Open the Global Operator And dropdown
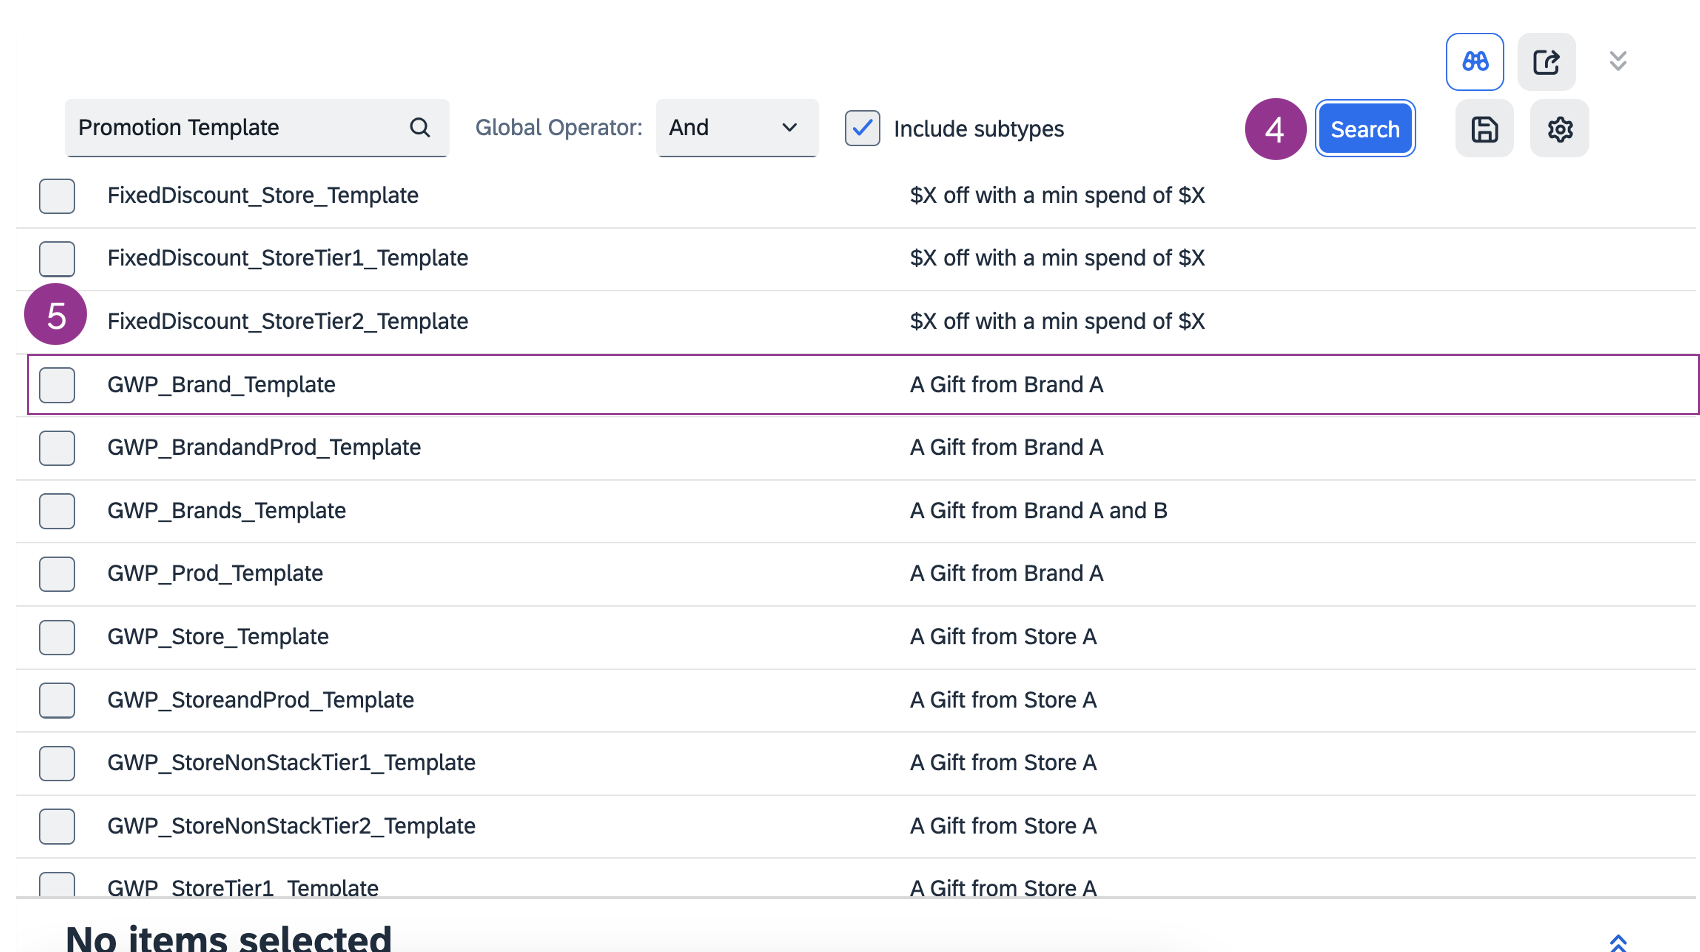This screenshot has width=1700, height=952. pos(736,128)
